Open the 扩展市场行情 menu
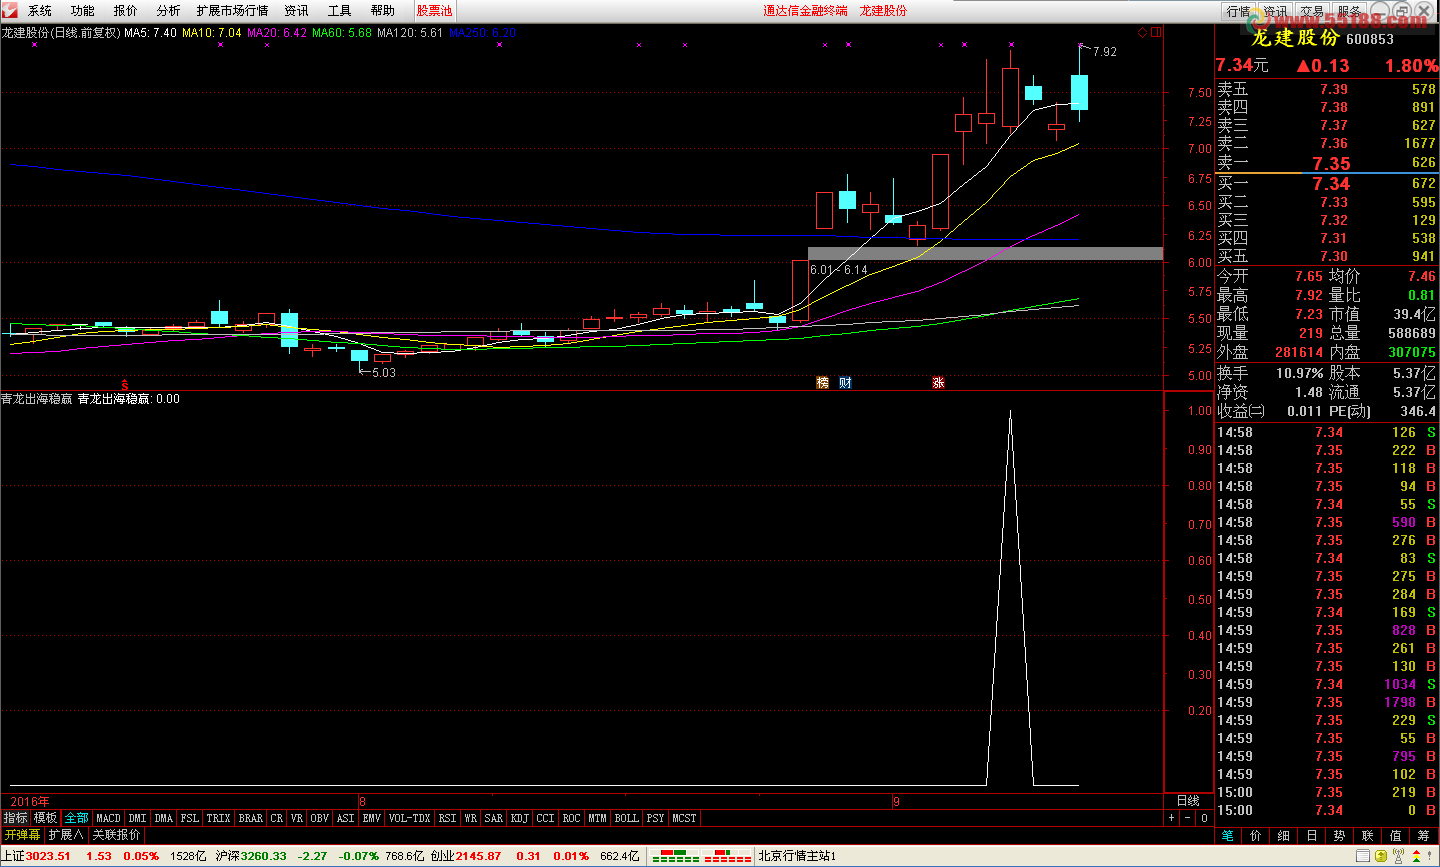Image resolution: width=1440 pixels, height=867 pixels. (x=233, y=11)
